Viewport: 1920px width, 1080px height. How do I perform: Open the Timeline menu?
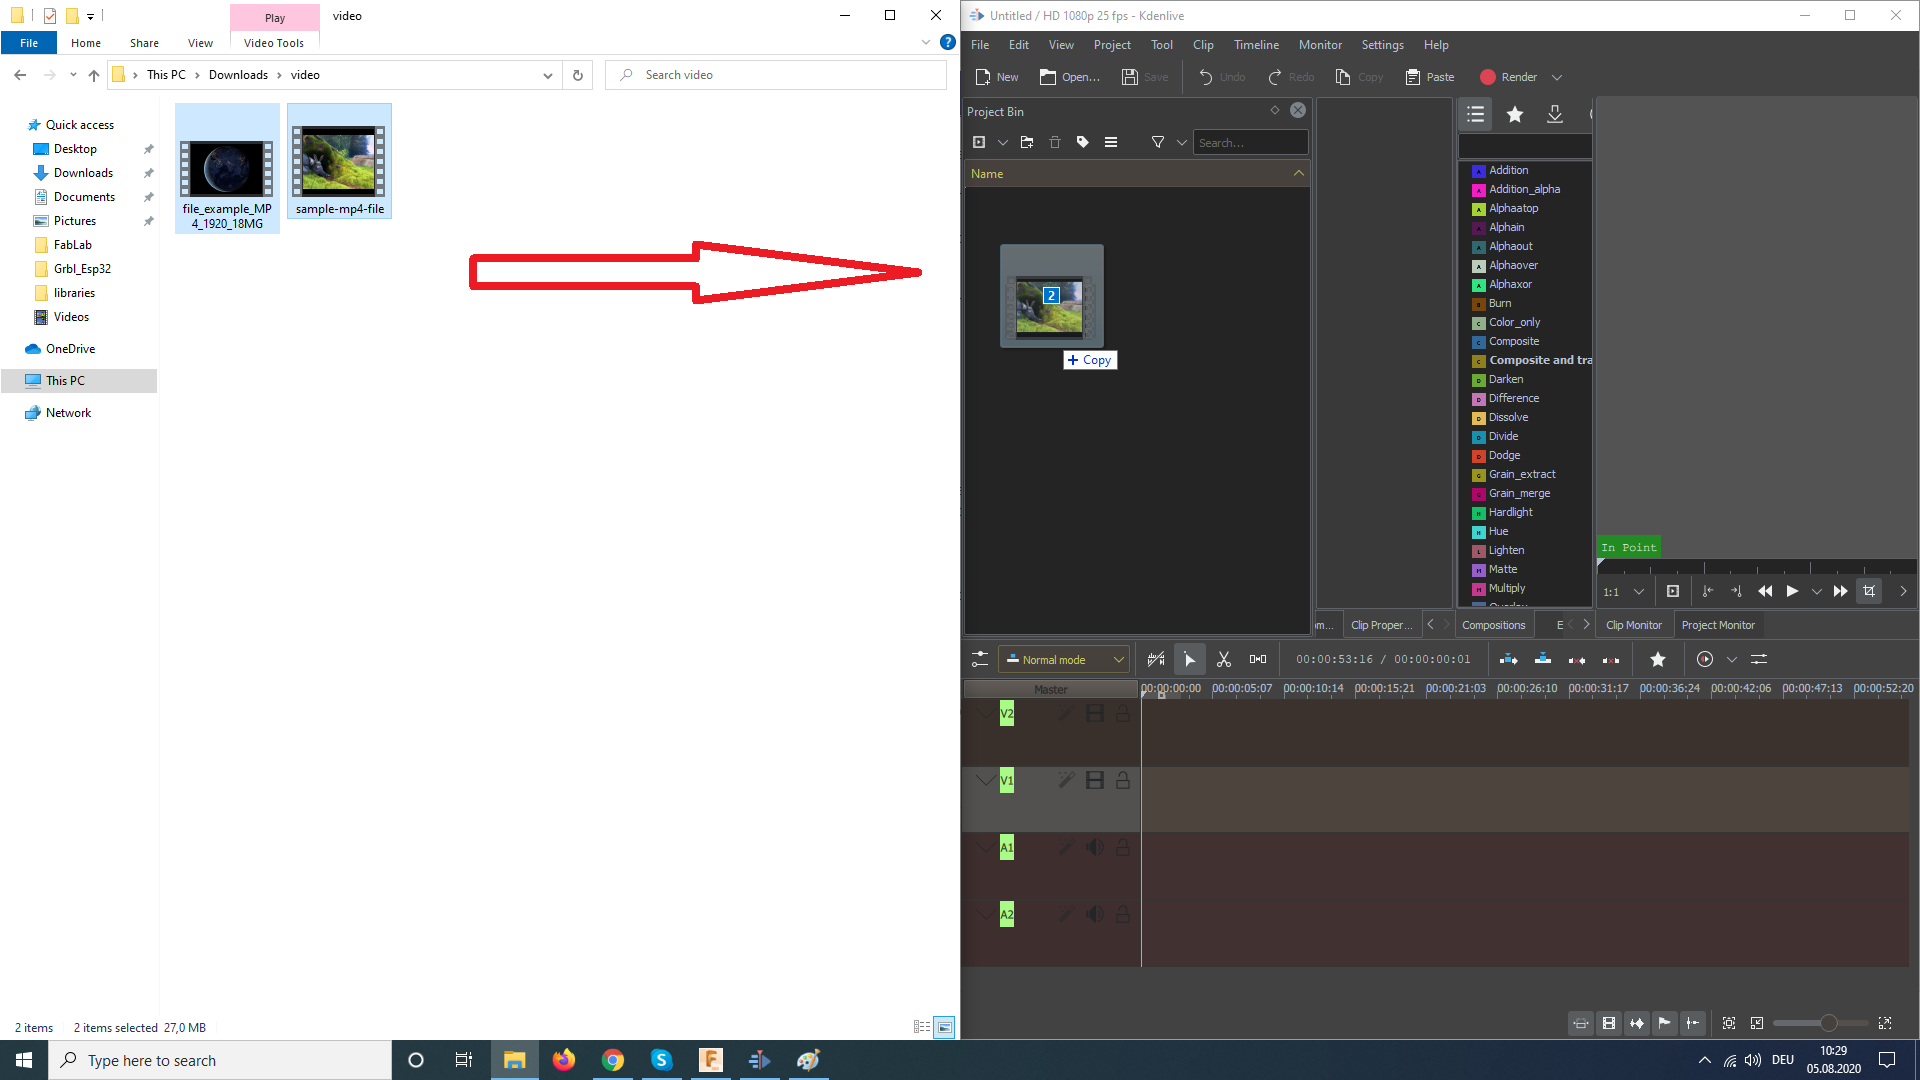1255,45
